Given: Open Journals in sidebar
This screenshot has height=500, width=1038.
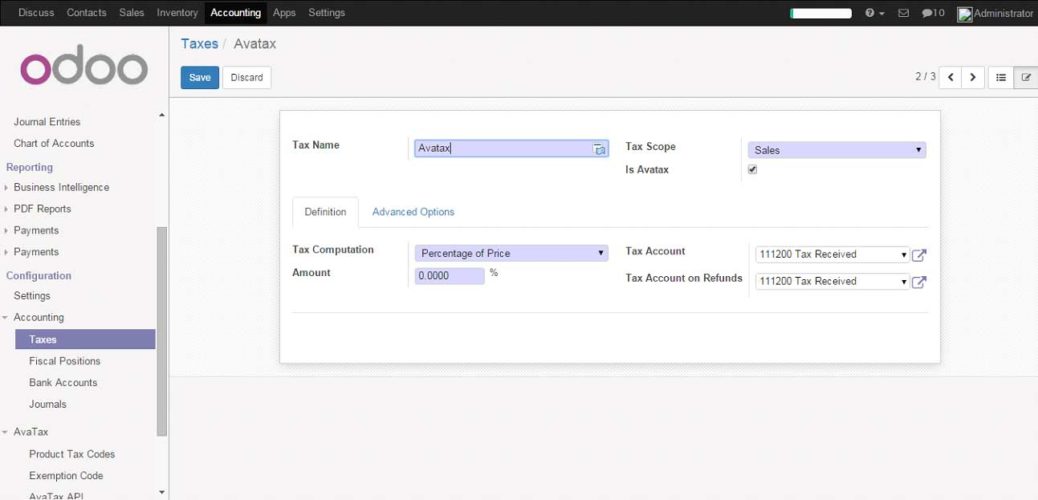Looking at the screenshot, I should [48, 405].
